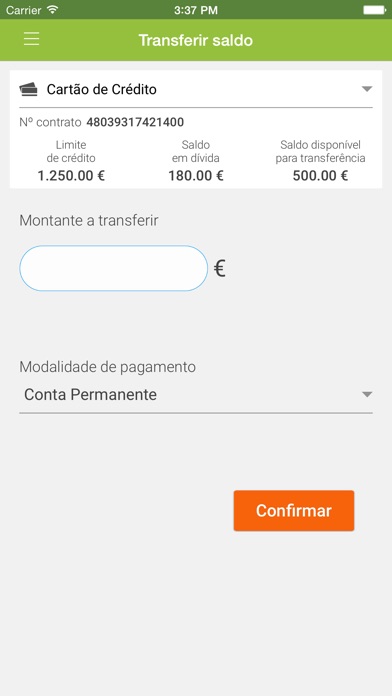Open the hamburger menu icon
Image resolution: width=392 pixels, height=696 pixels.
click(x=32, y=39)
